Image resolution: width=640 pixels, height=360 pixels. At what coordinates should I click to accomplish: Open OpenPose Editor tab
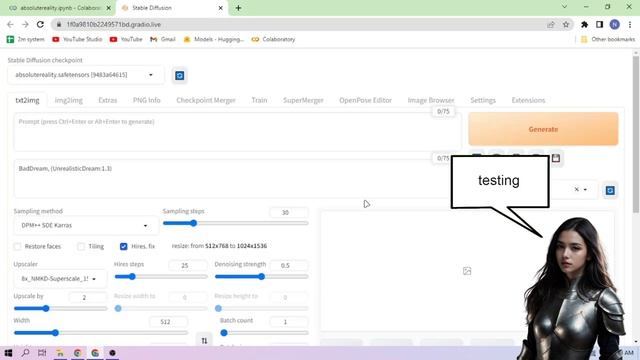coord(365,100)
